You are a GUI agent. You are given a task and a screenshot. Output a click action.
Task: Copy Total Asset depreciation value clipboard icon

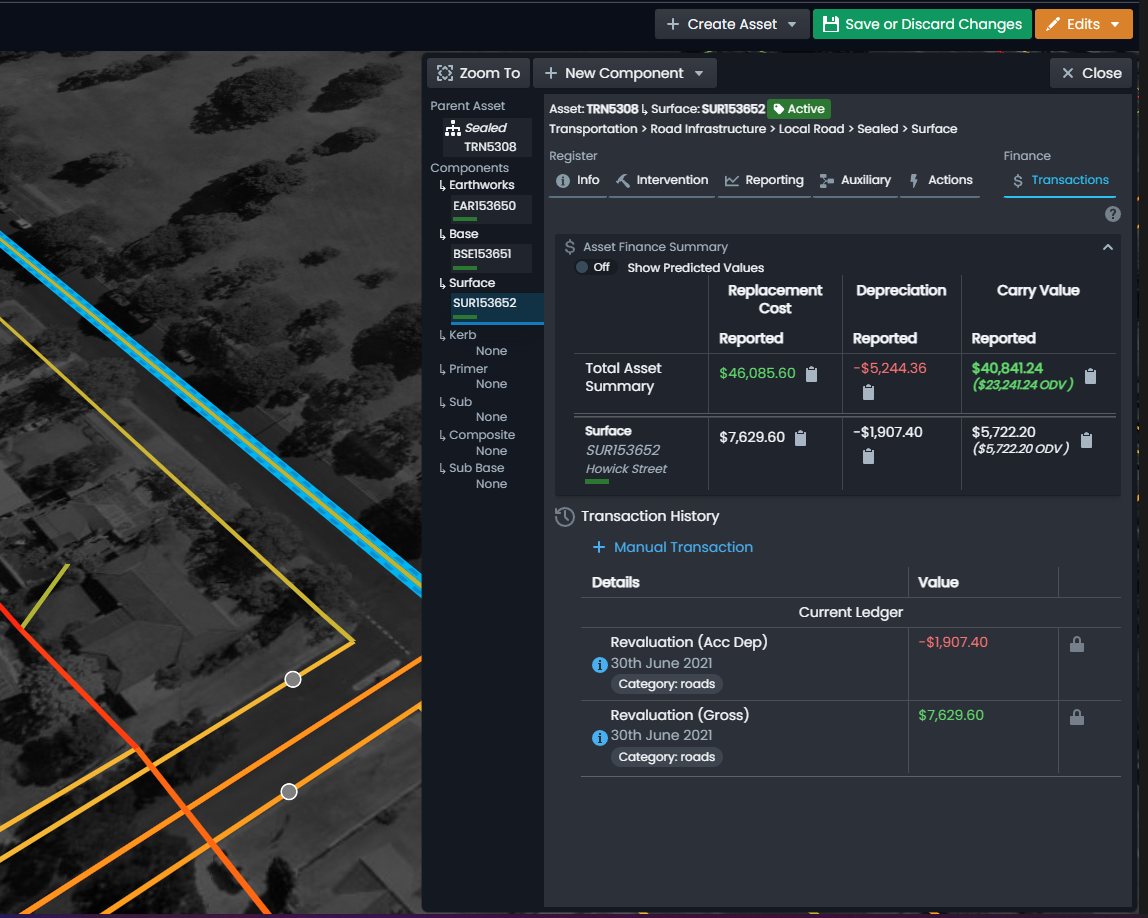point(868,392)
